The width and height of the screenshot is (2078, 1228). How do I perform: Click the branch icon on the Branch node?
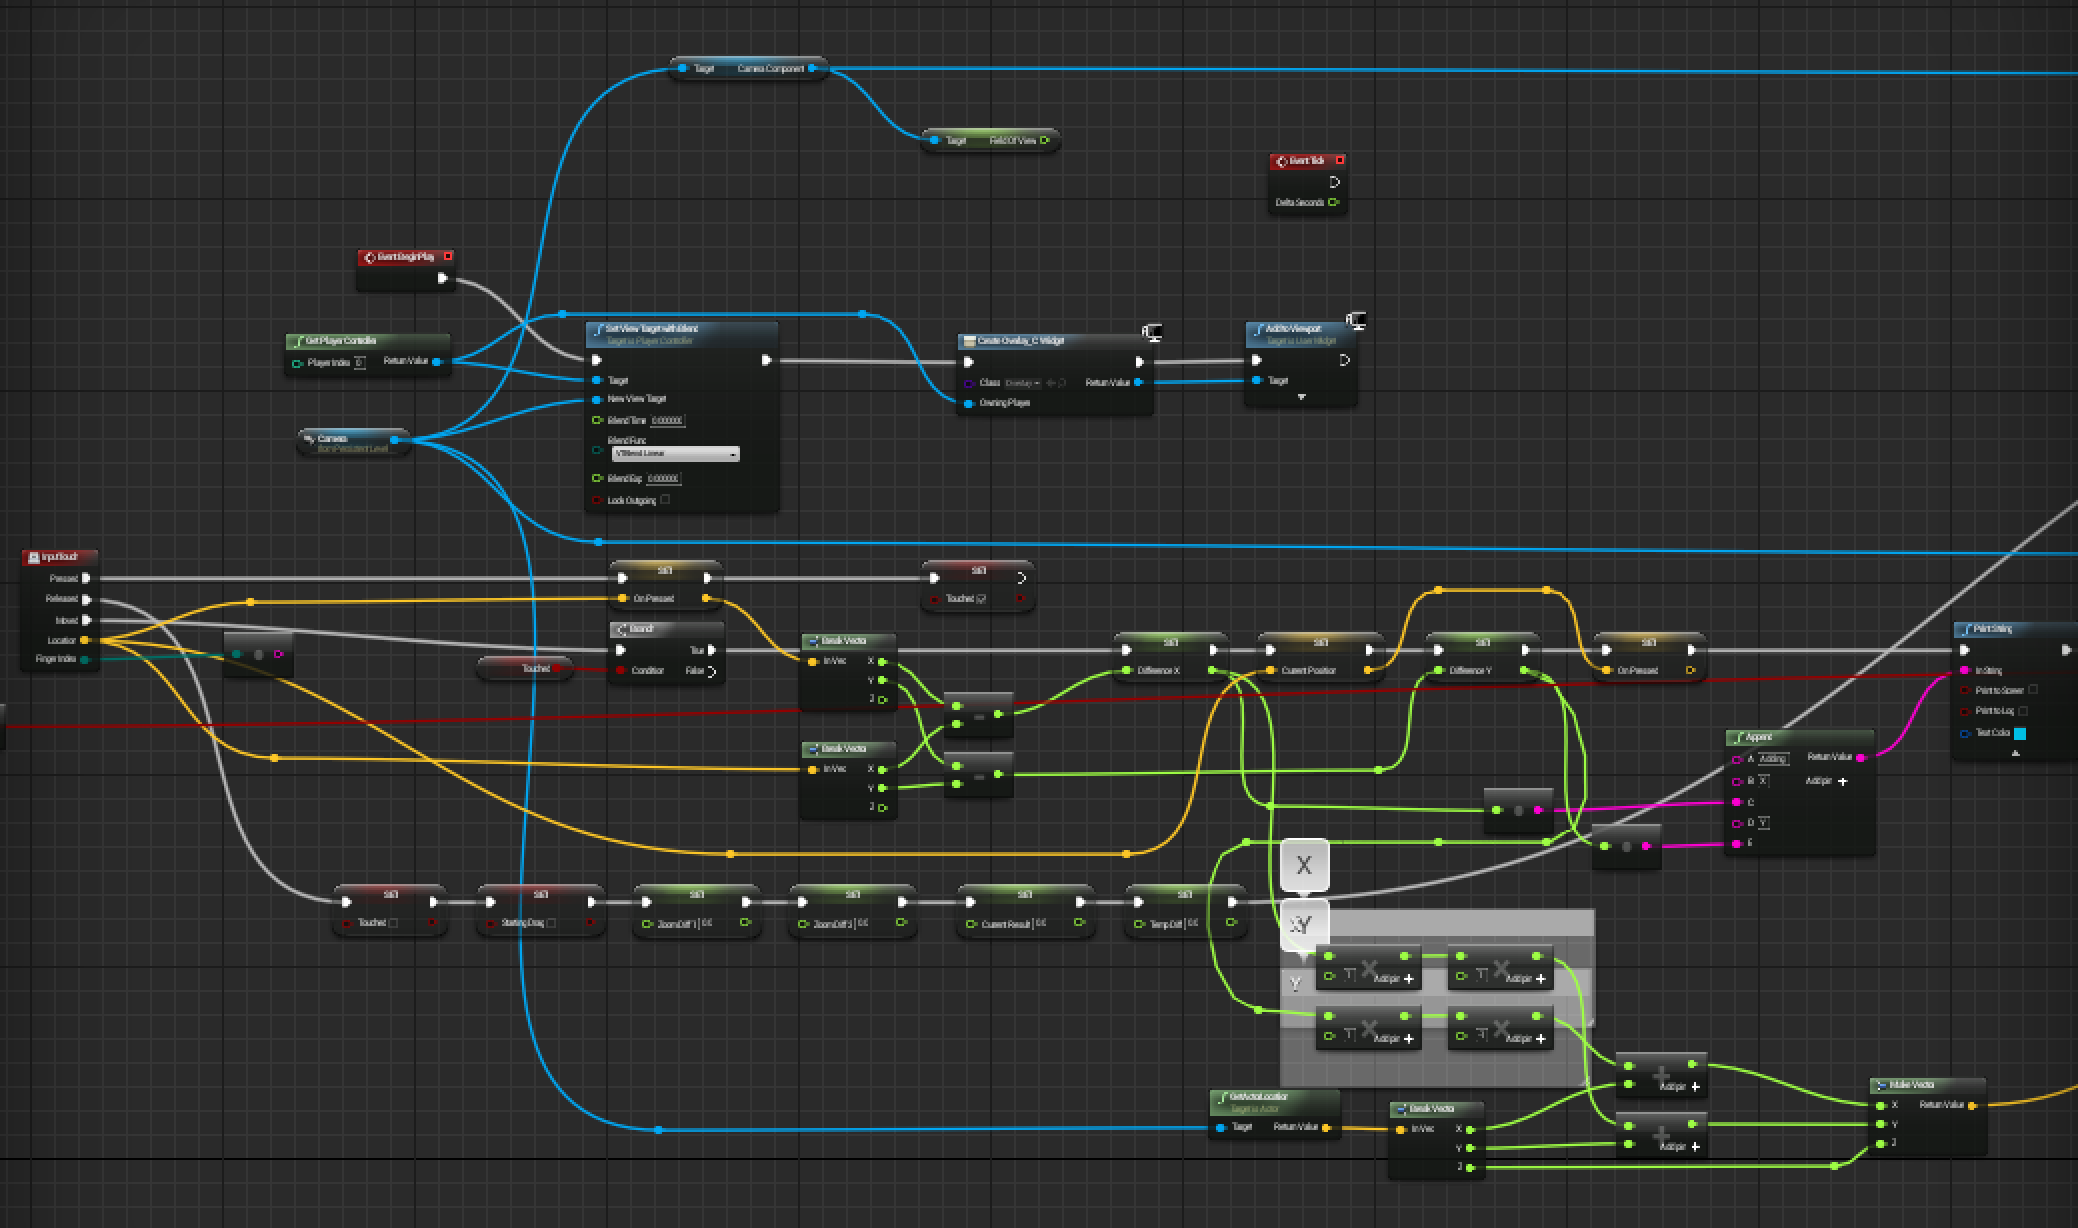tap(623, 630)
